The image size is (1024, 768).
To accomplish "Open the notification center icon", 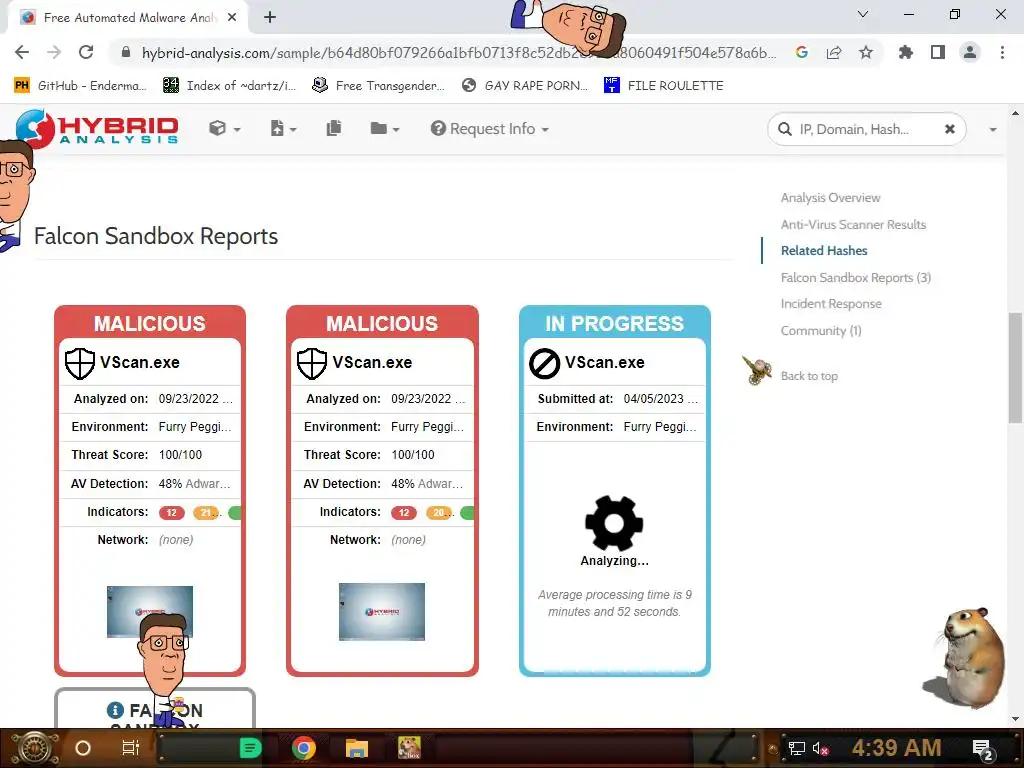I will (x=983, y=750).
